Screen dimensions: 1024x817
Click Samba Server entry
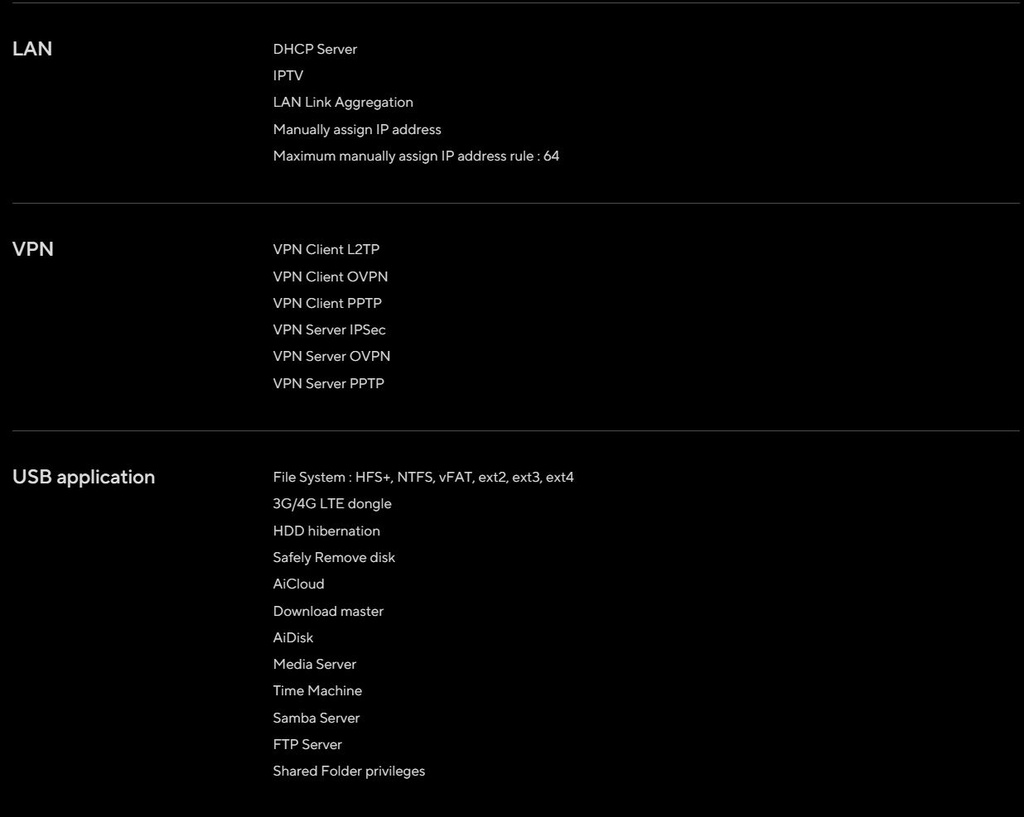coord(316,718)
